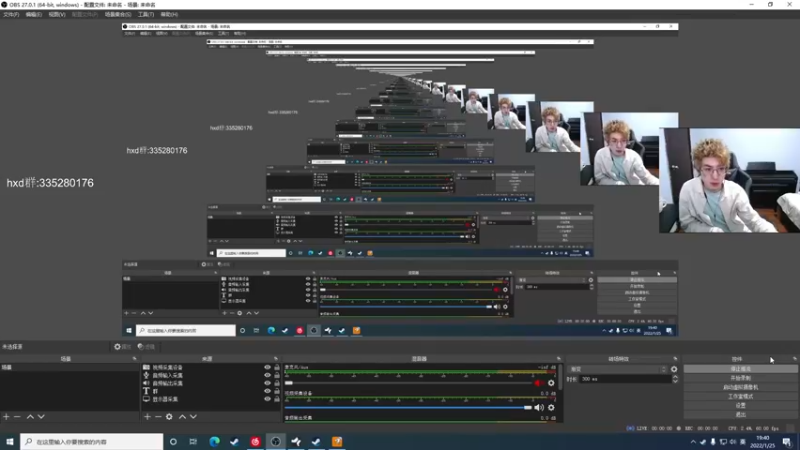Select 场景 in Scenes list
Screen dimensions: 800x450
click(69, 367)
